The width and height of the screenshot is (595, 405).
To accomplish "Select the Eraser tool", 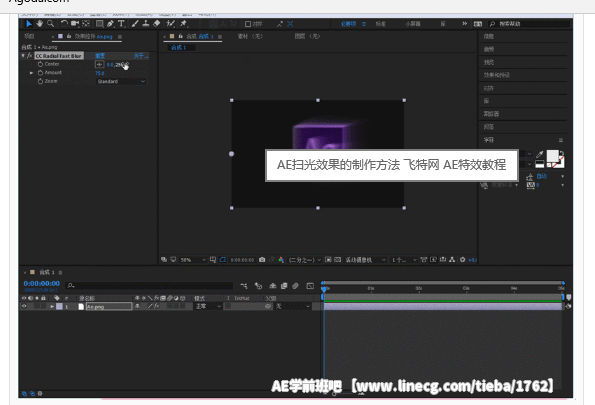I will point(157,24).
